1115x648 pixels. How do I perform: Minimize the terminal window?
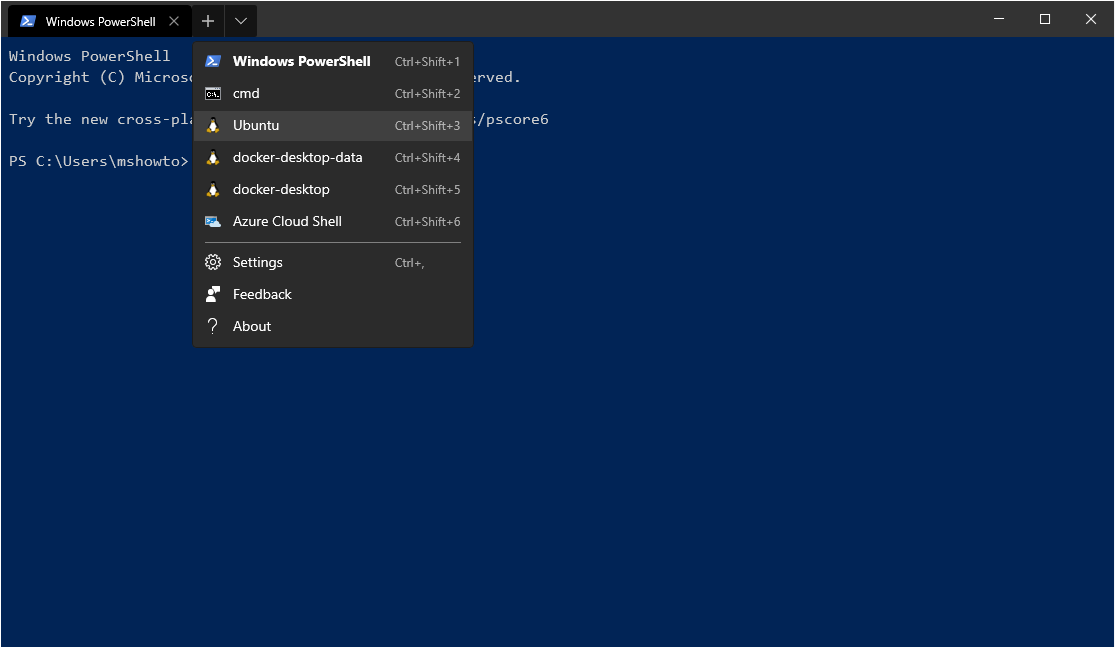click(999, 19)
